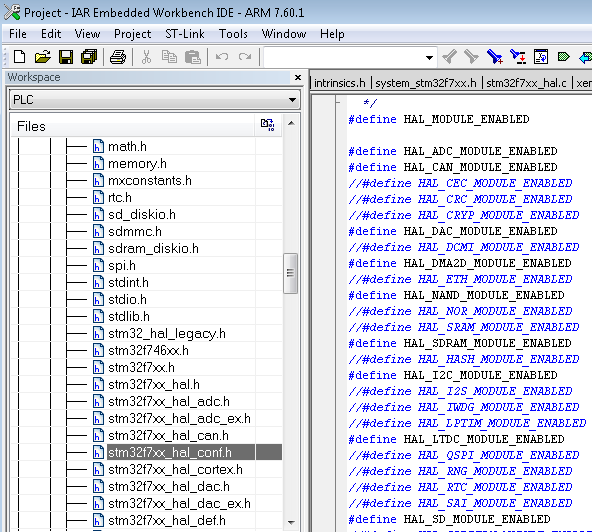Click the Toggle Bookmark flag icon

(563, 57)
